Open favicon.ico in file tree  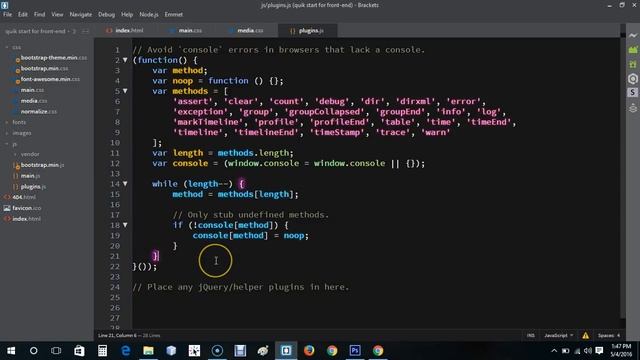click(27, 208)
